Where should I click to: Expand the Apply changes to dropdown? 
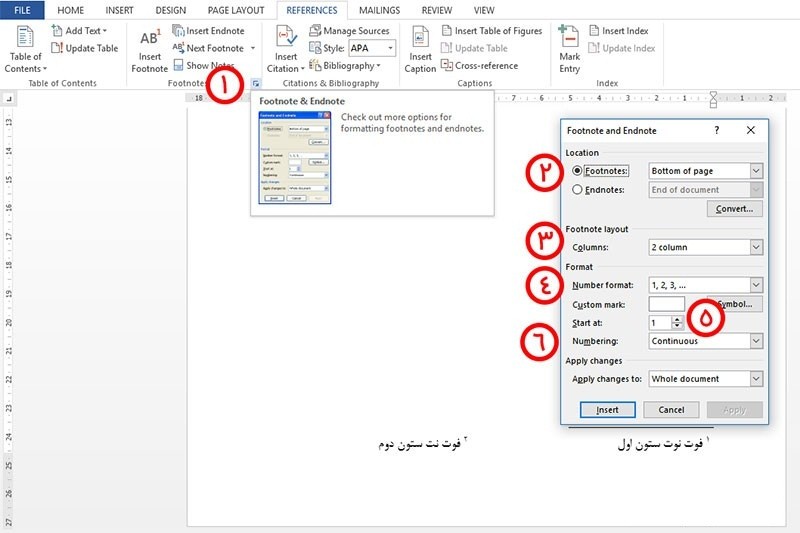pos(756,379)
